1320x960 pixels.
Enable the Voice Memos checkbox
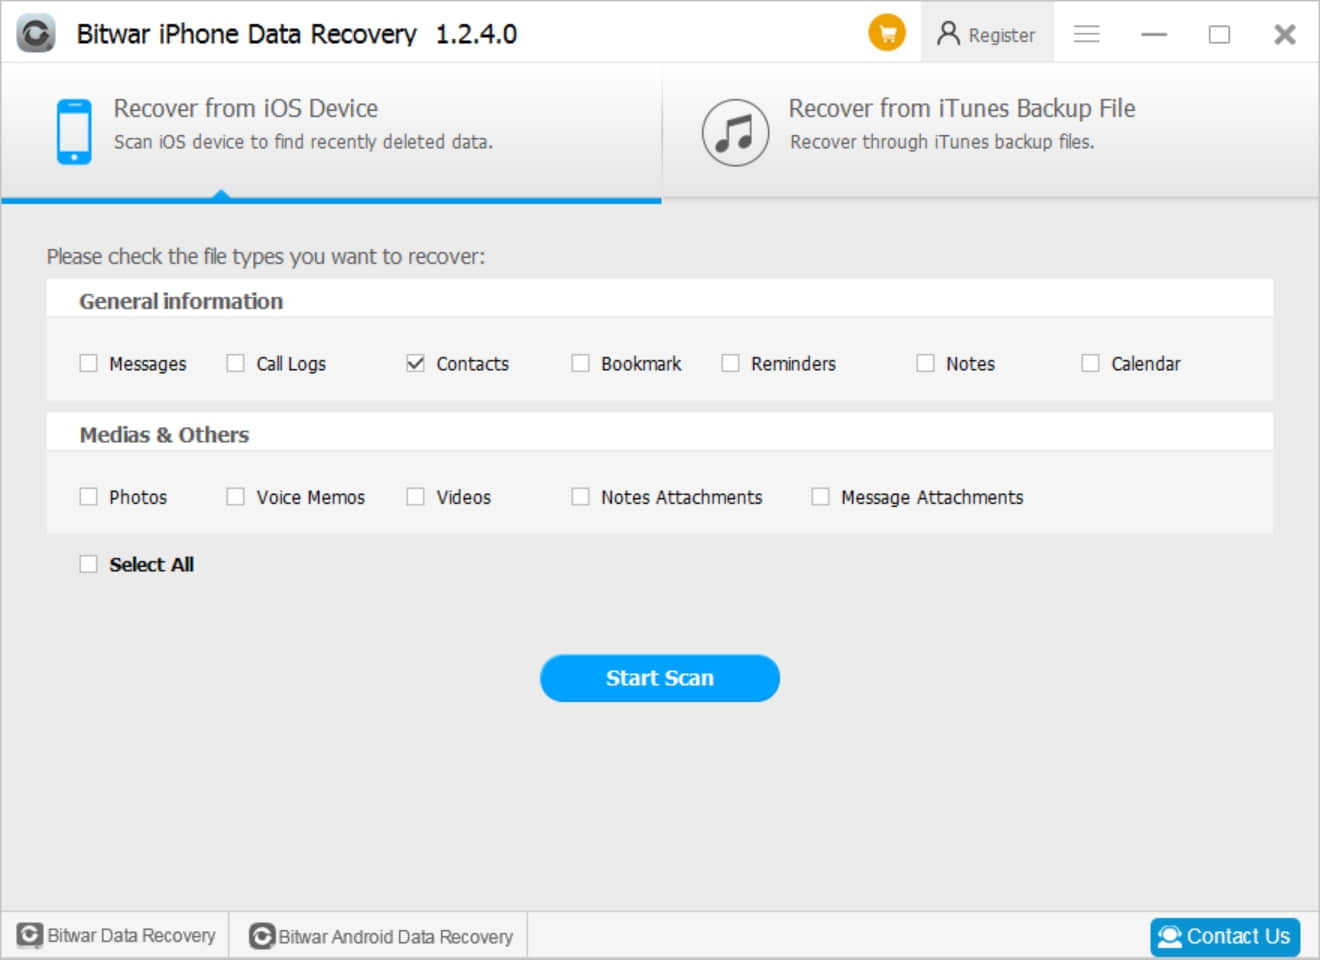pyautogui.click(x=236, y=496)
